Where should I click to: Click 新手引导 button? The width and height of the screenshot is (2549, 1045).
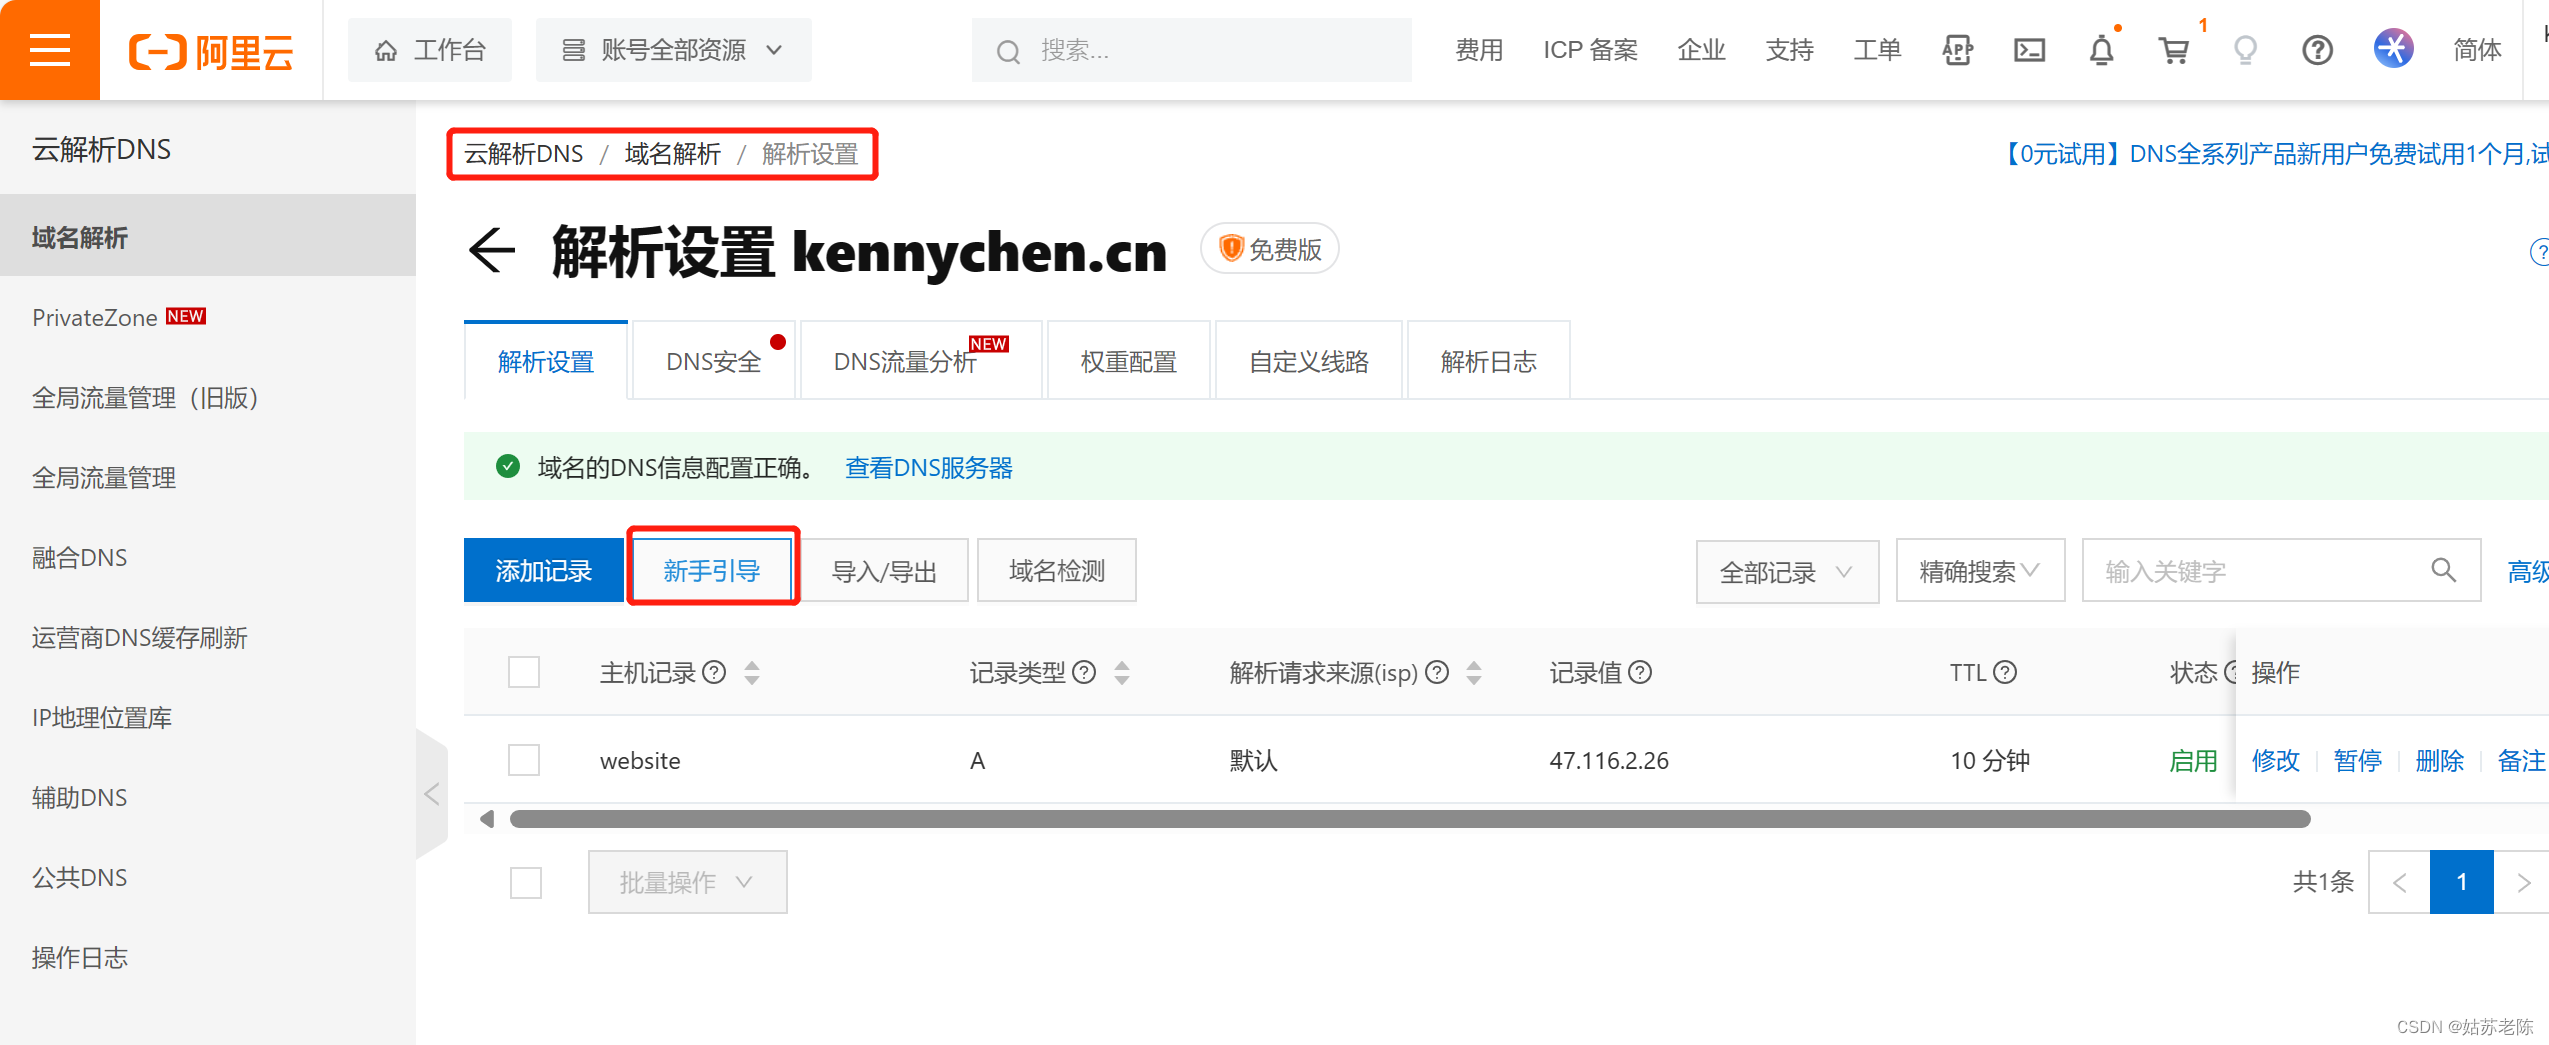(712, 571)
